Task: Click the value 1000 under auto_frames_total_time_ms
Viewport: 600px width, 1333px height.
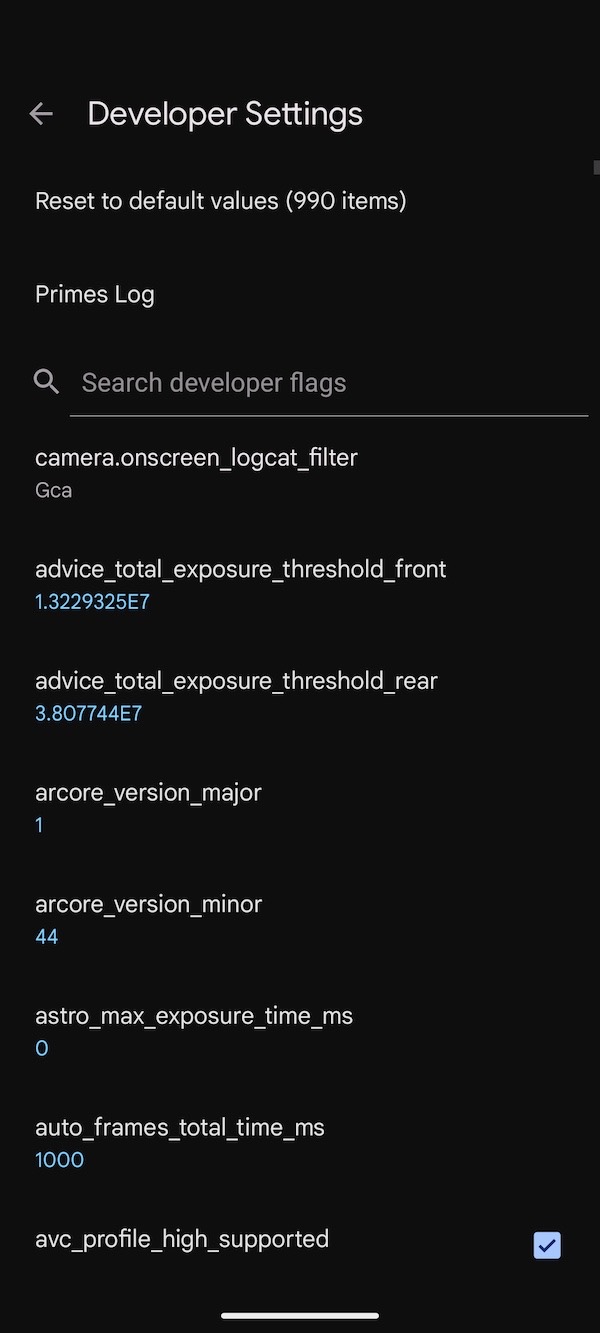Action: click(x=59, y=1159)
